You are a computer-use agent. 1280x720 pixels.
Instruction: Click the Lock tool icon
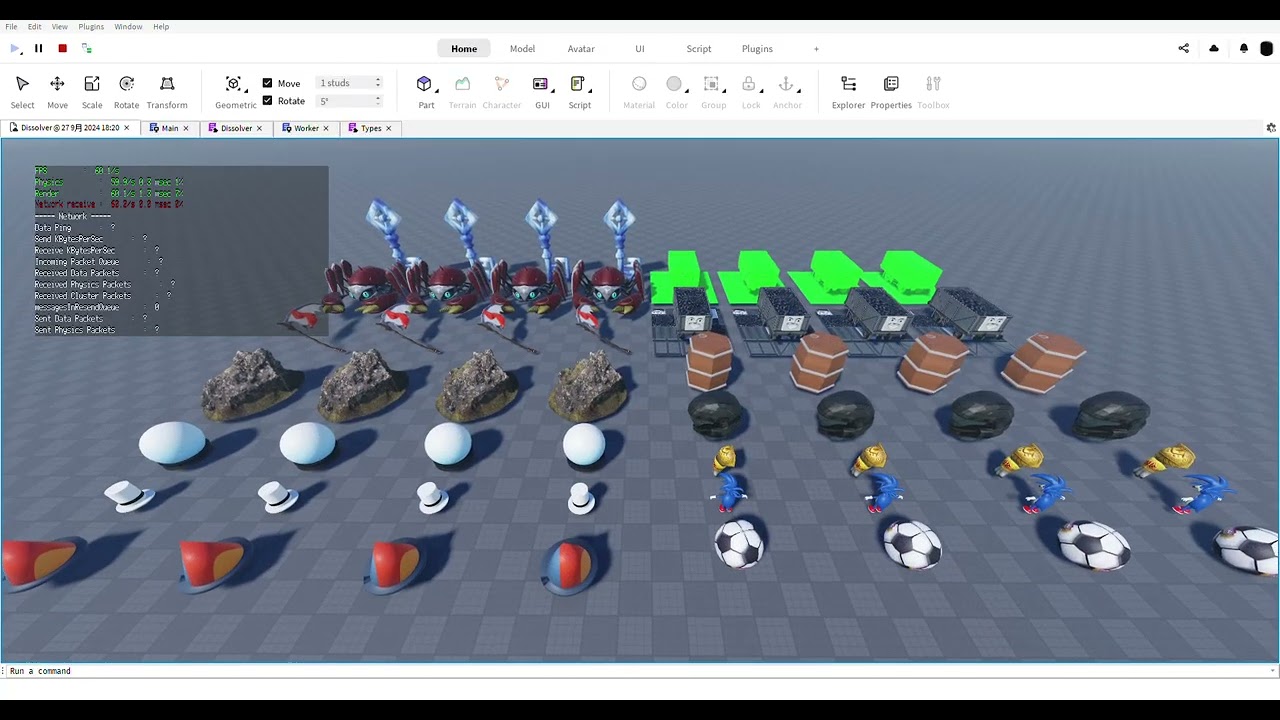748,84
